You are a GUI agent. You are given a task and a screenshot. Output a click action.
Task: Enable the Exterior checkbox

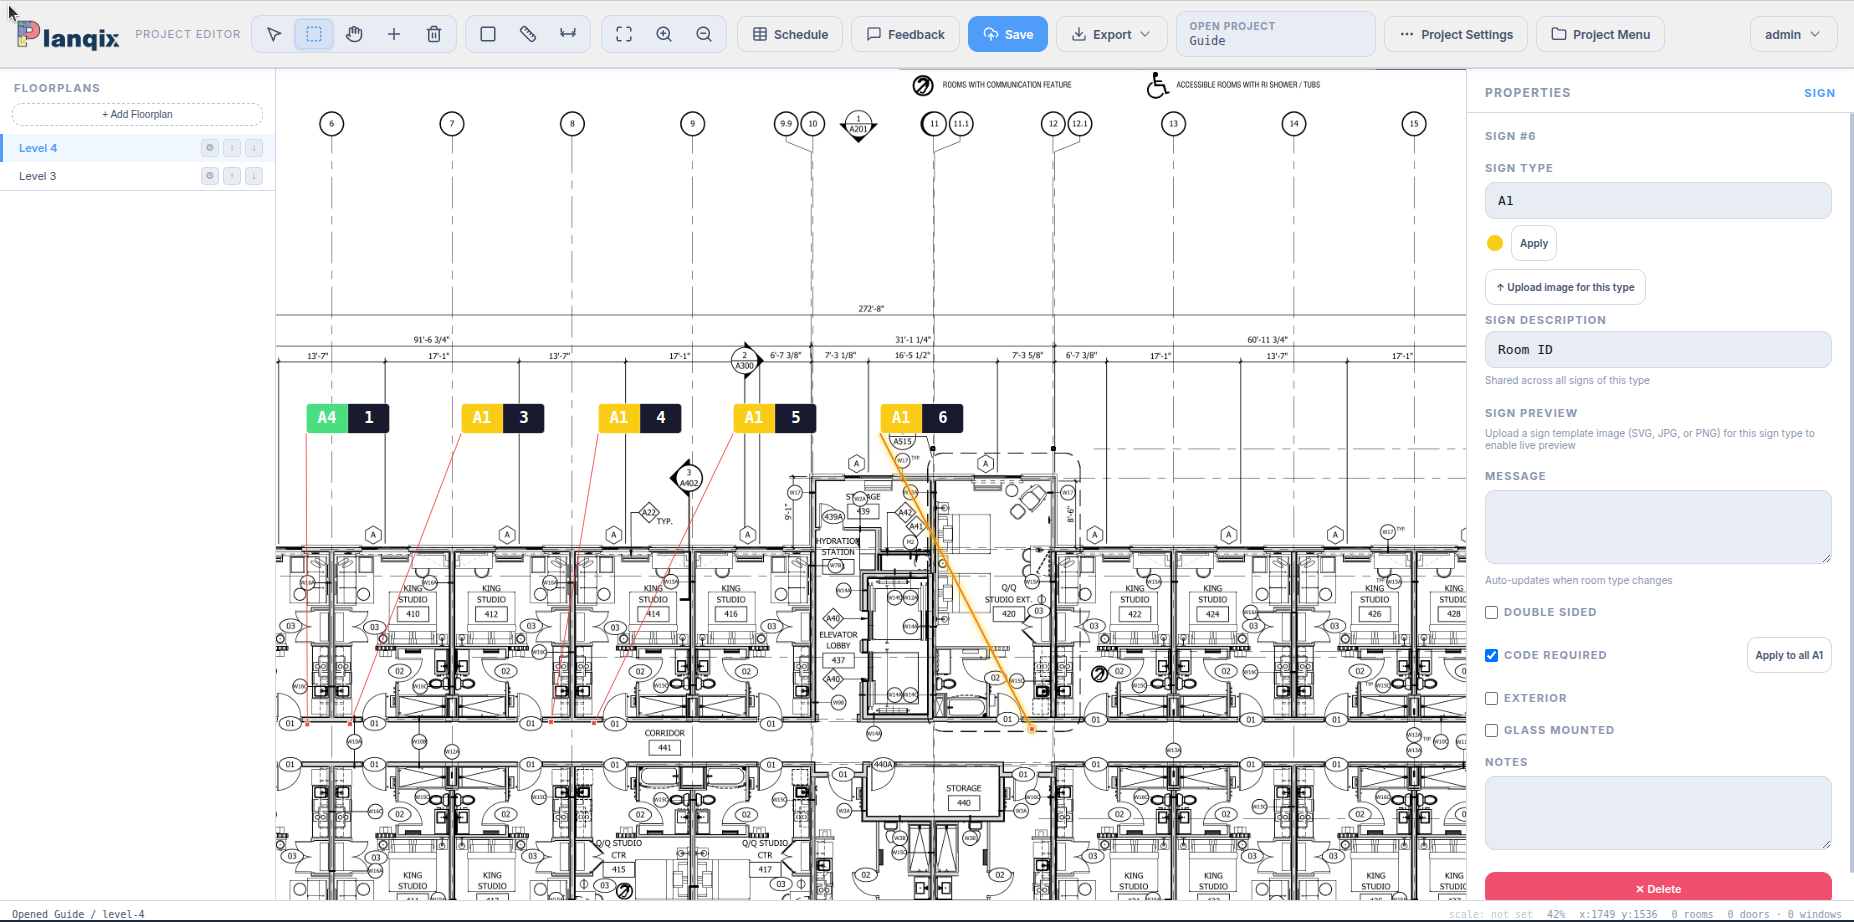(x=1491, y=698)
